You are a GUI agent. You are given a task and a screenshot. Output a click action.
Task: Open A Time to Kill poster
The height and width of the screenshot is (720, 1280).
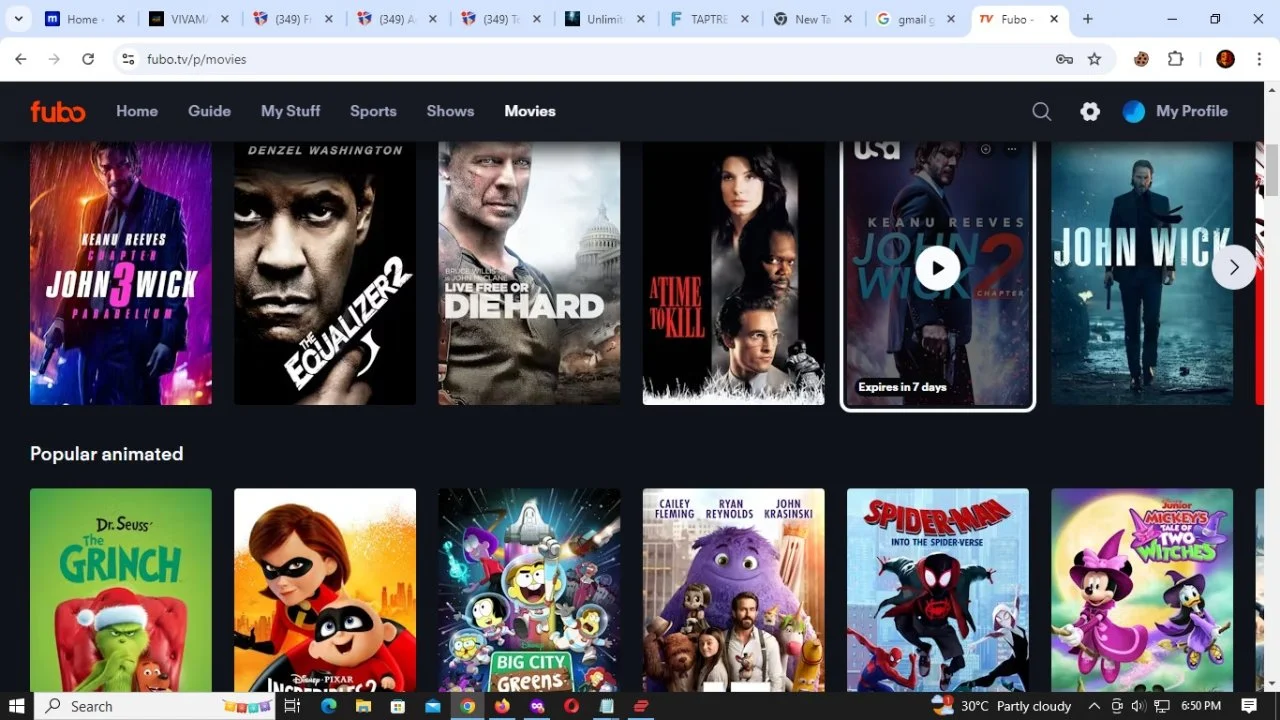[733, 273]
